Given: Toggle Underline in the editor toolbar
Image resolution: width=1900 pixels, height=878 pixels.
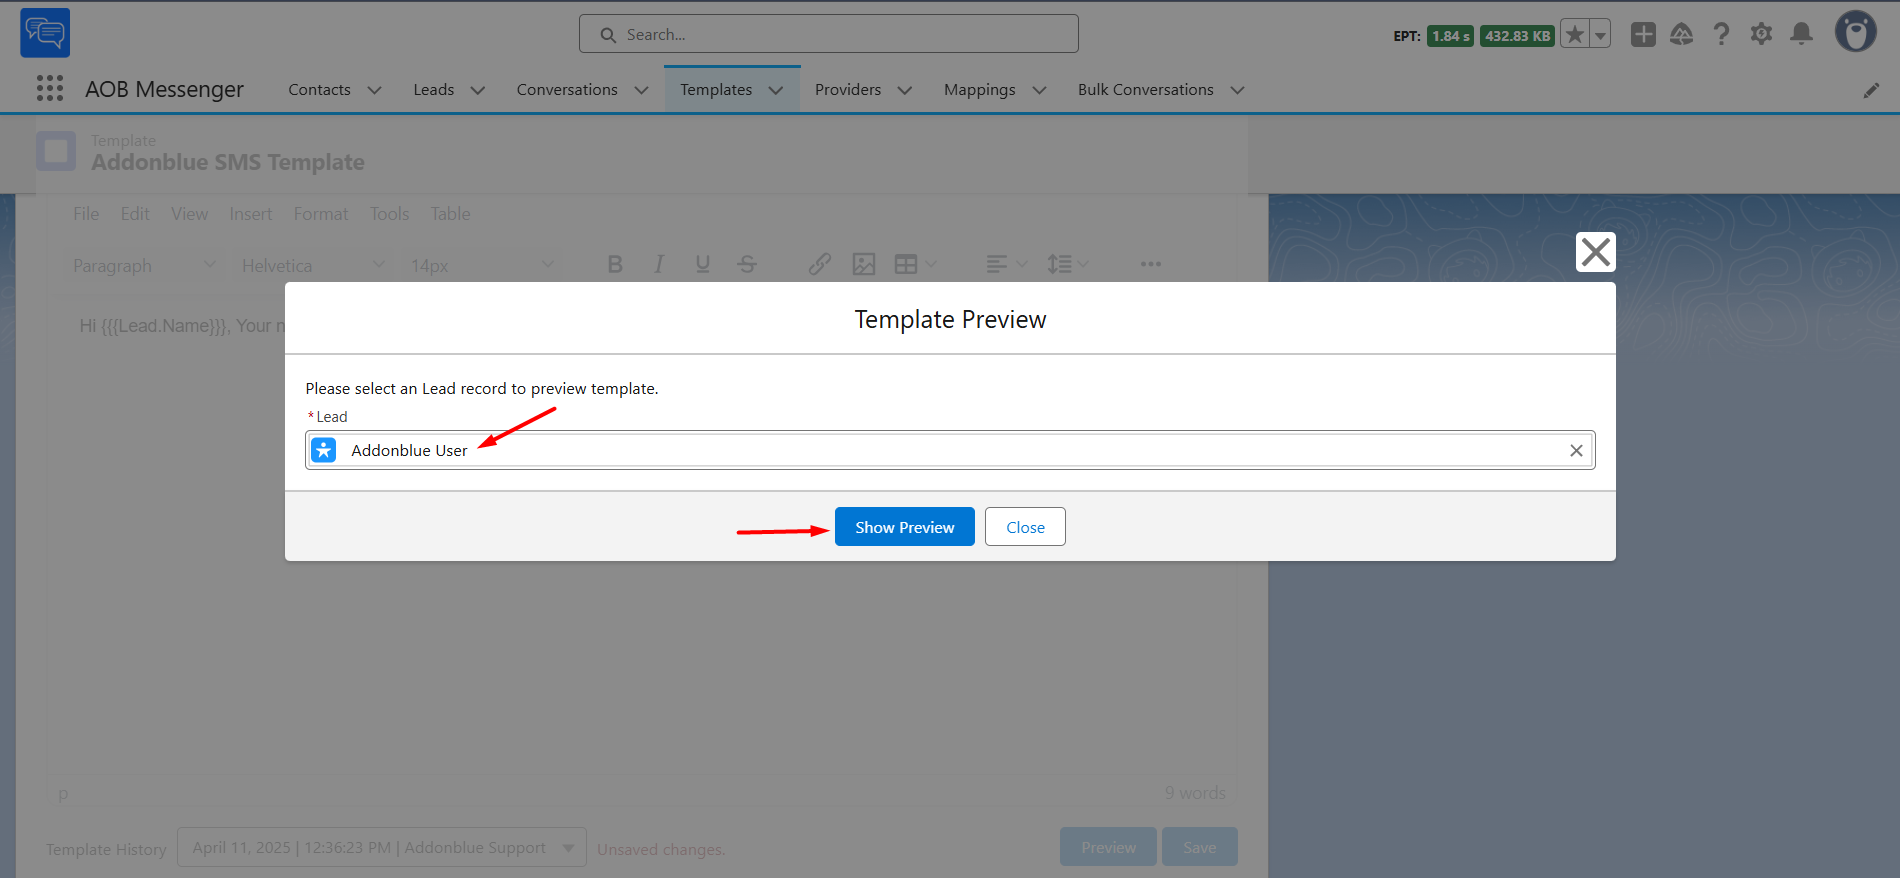Looking at the screenshot, I should point(703,264).
